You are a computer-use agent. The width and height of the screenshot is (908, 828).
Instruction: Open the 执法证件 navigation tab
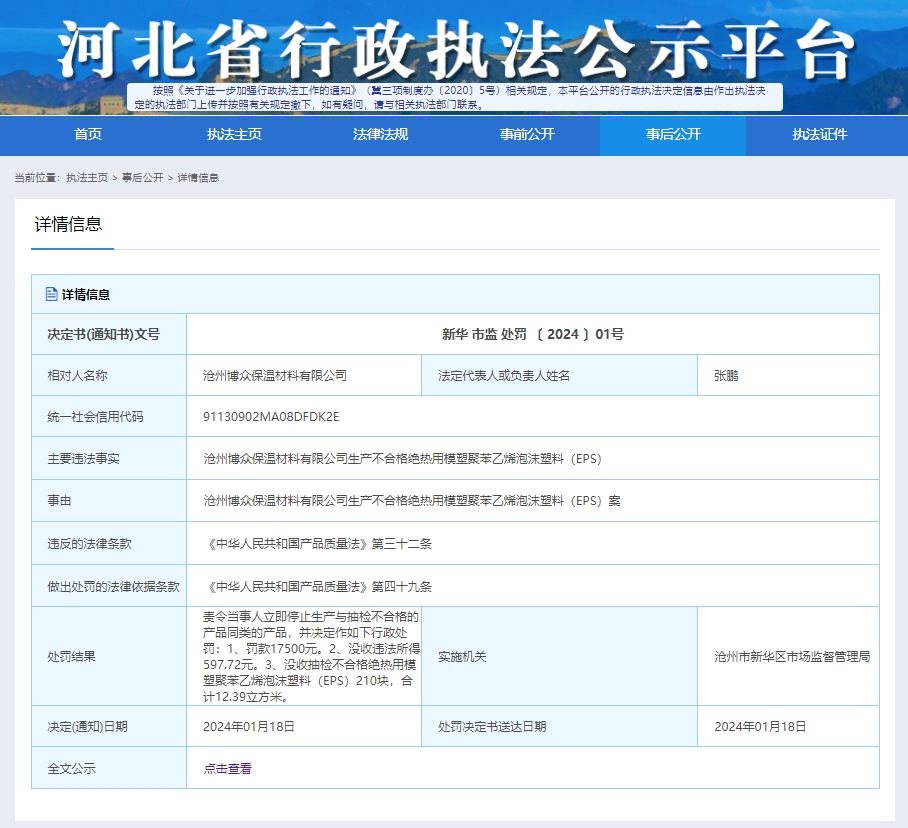click(x=819, y=135)
